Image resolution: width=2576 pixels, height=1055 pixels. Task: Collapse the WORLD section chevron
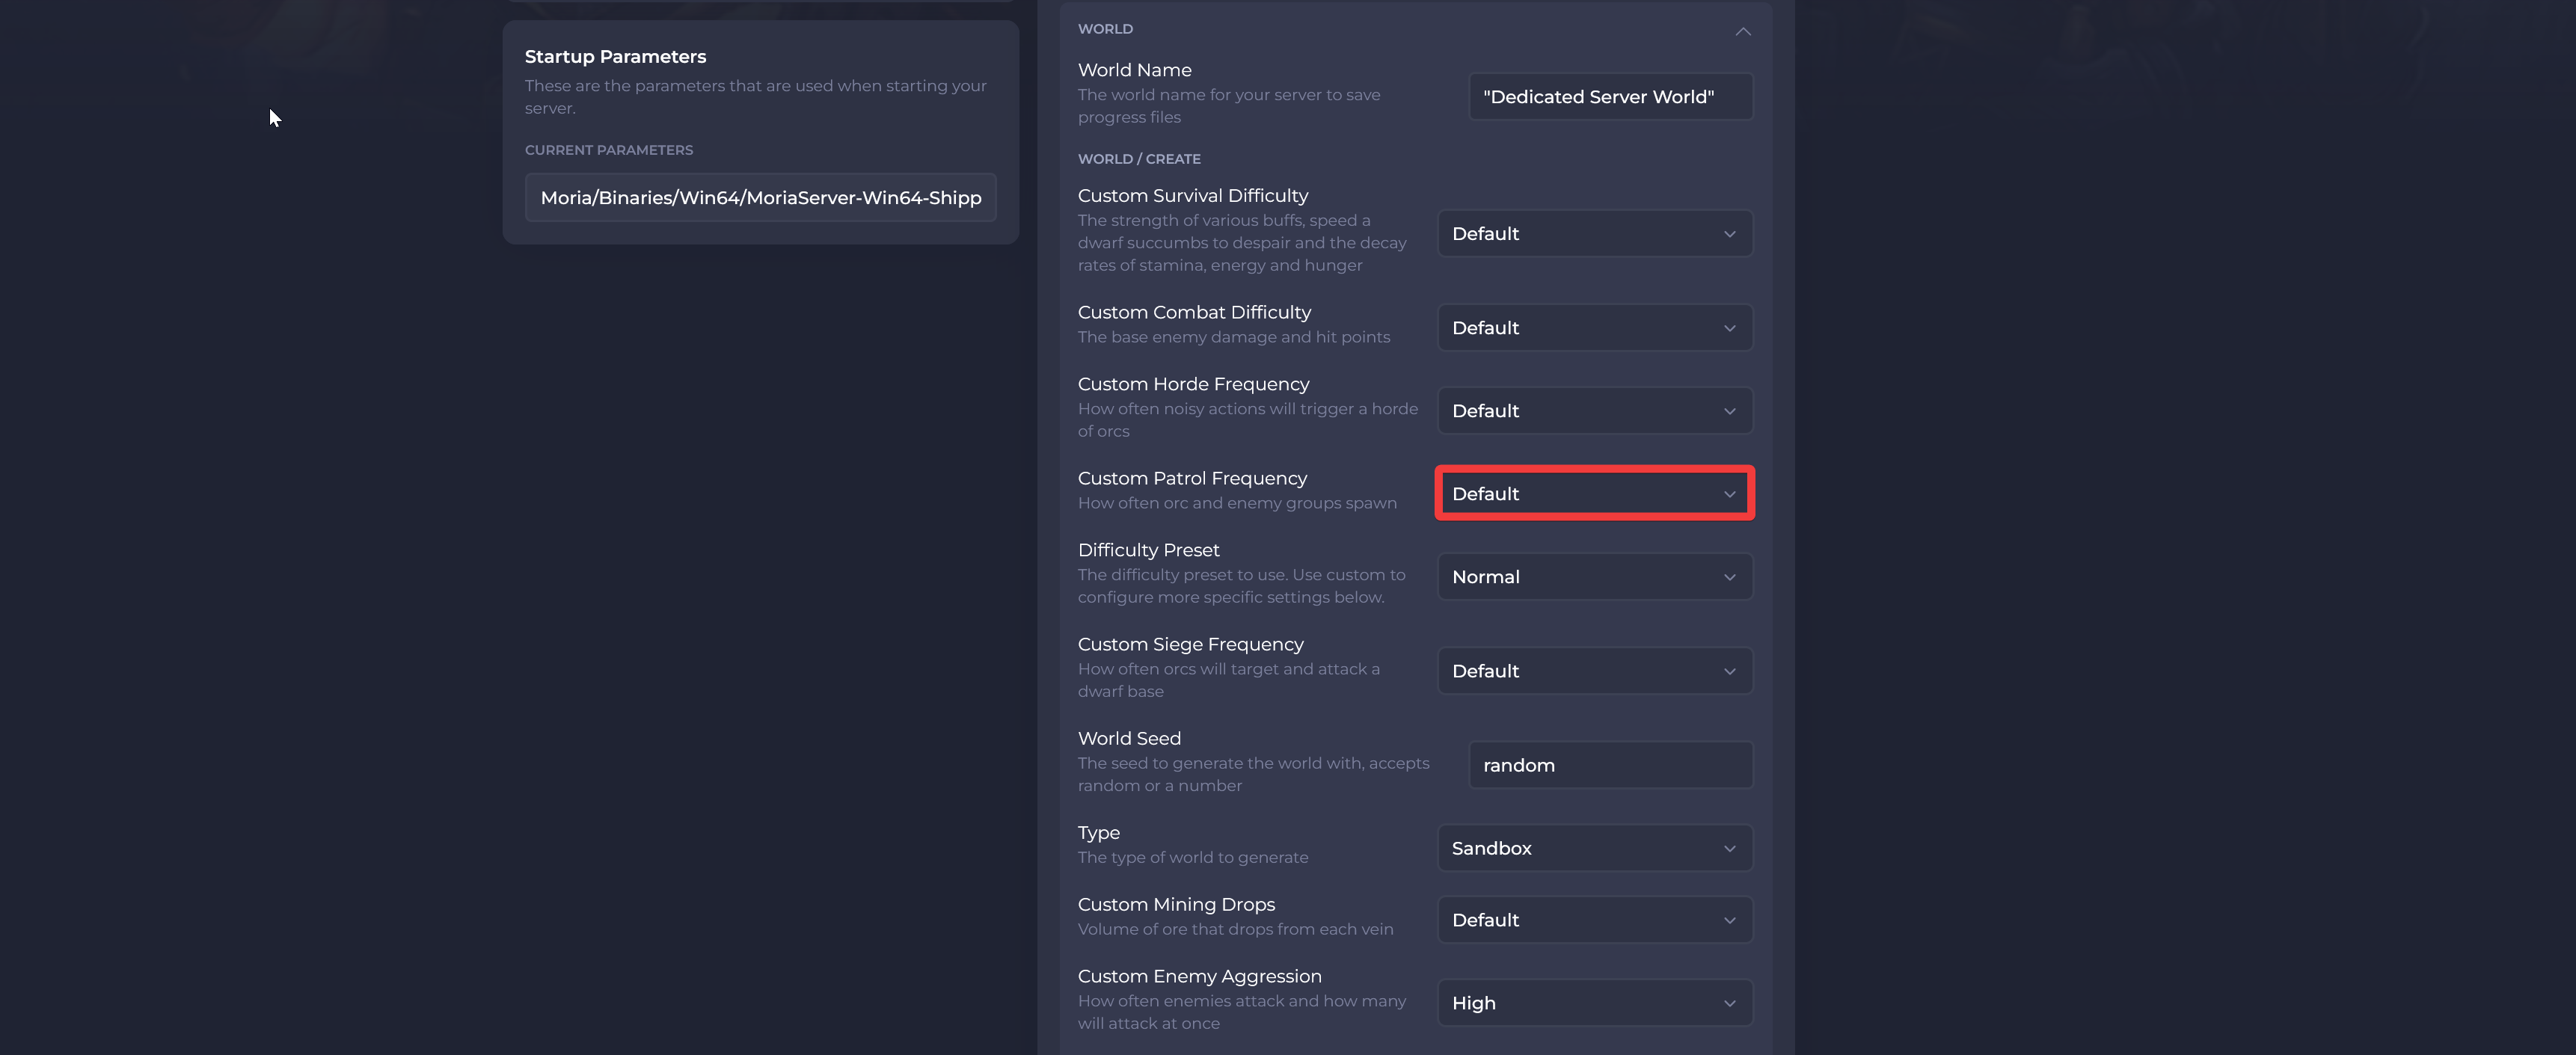coord(1743,31)
